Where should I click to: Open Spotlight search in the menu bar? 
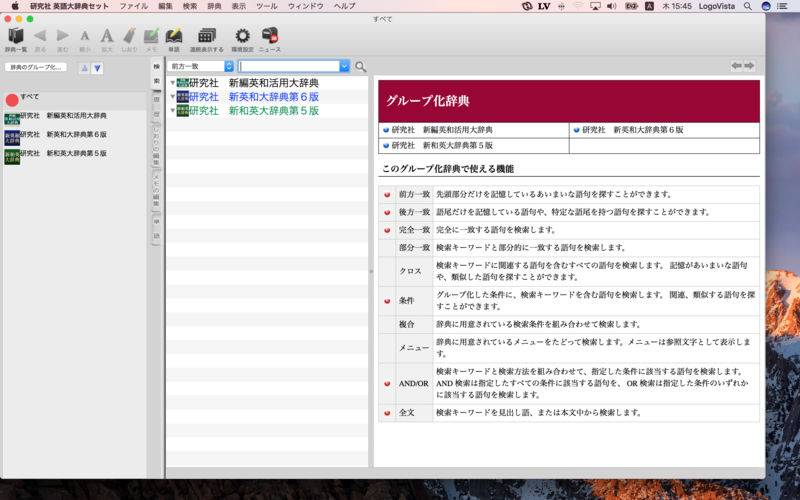(747, 6)
